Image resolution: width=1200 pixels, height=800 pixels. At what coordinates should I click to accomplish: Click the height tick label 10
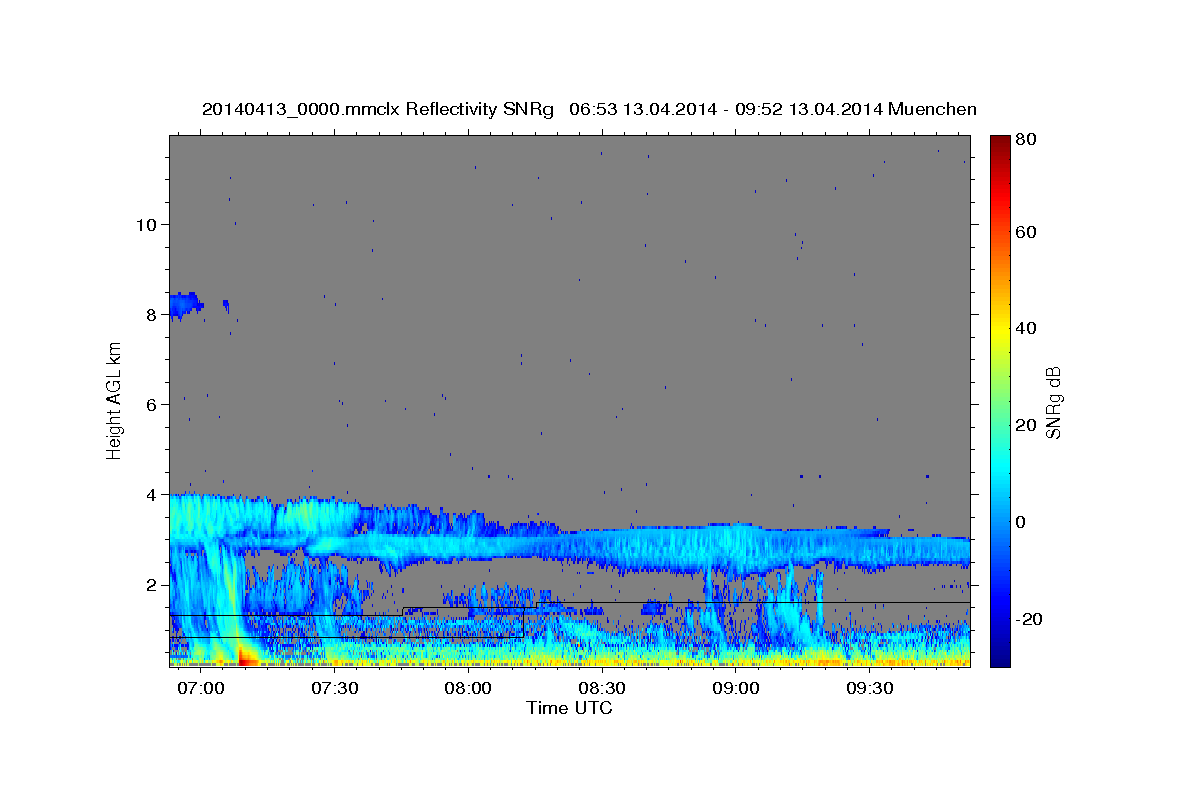coord(146,224)
